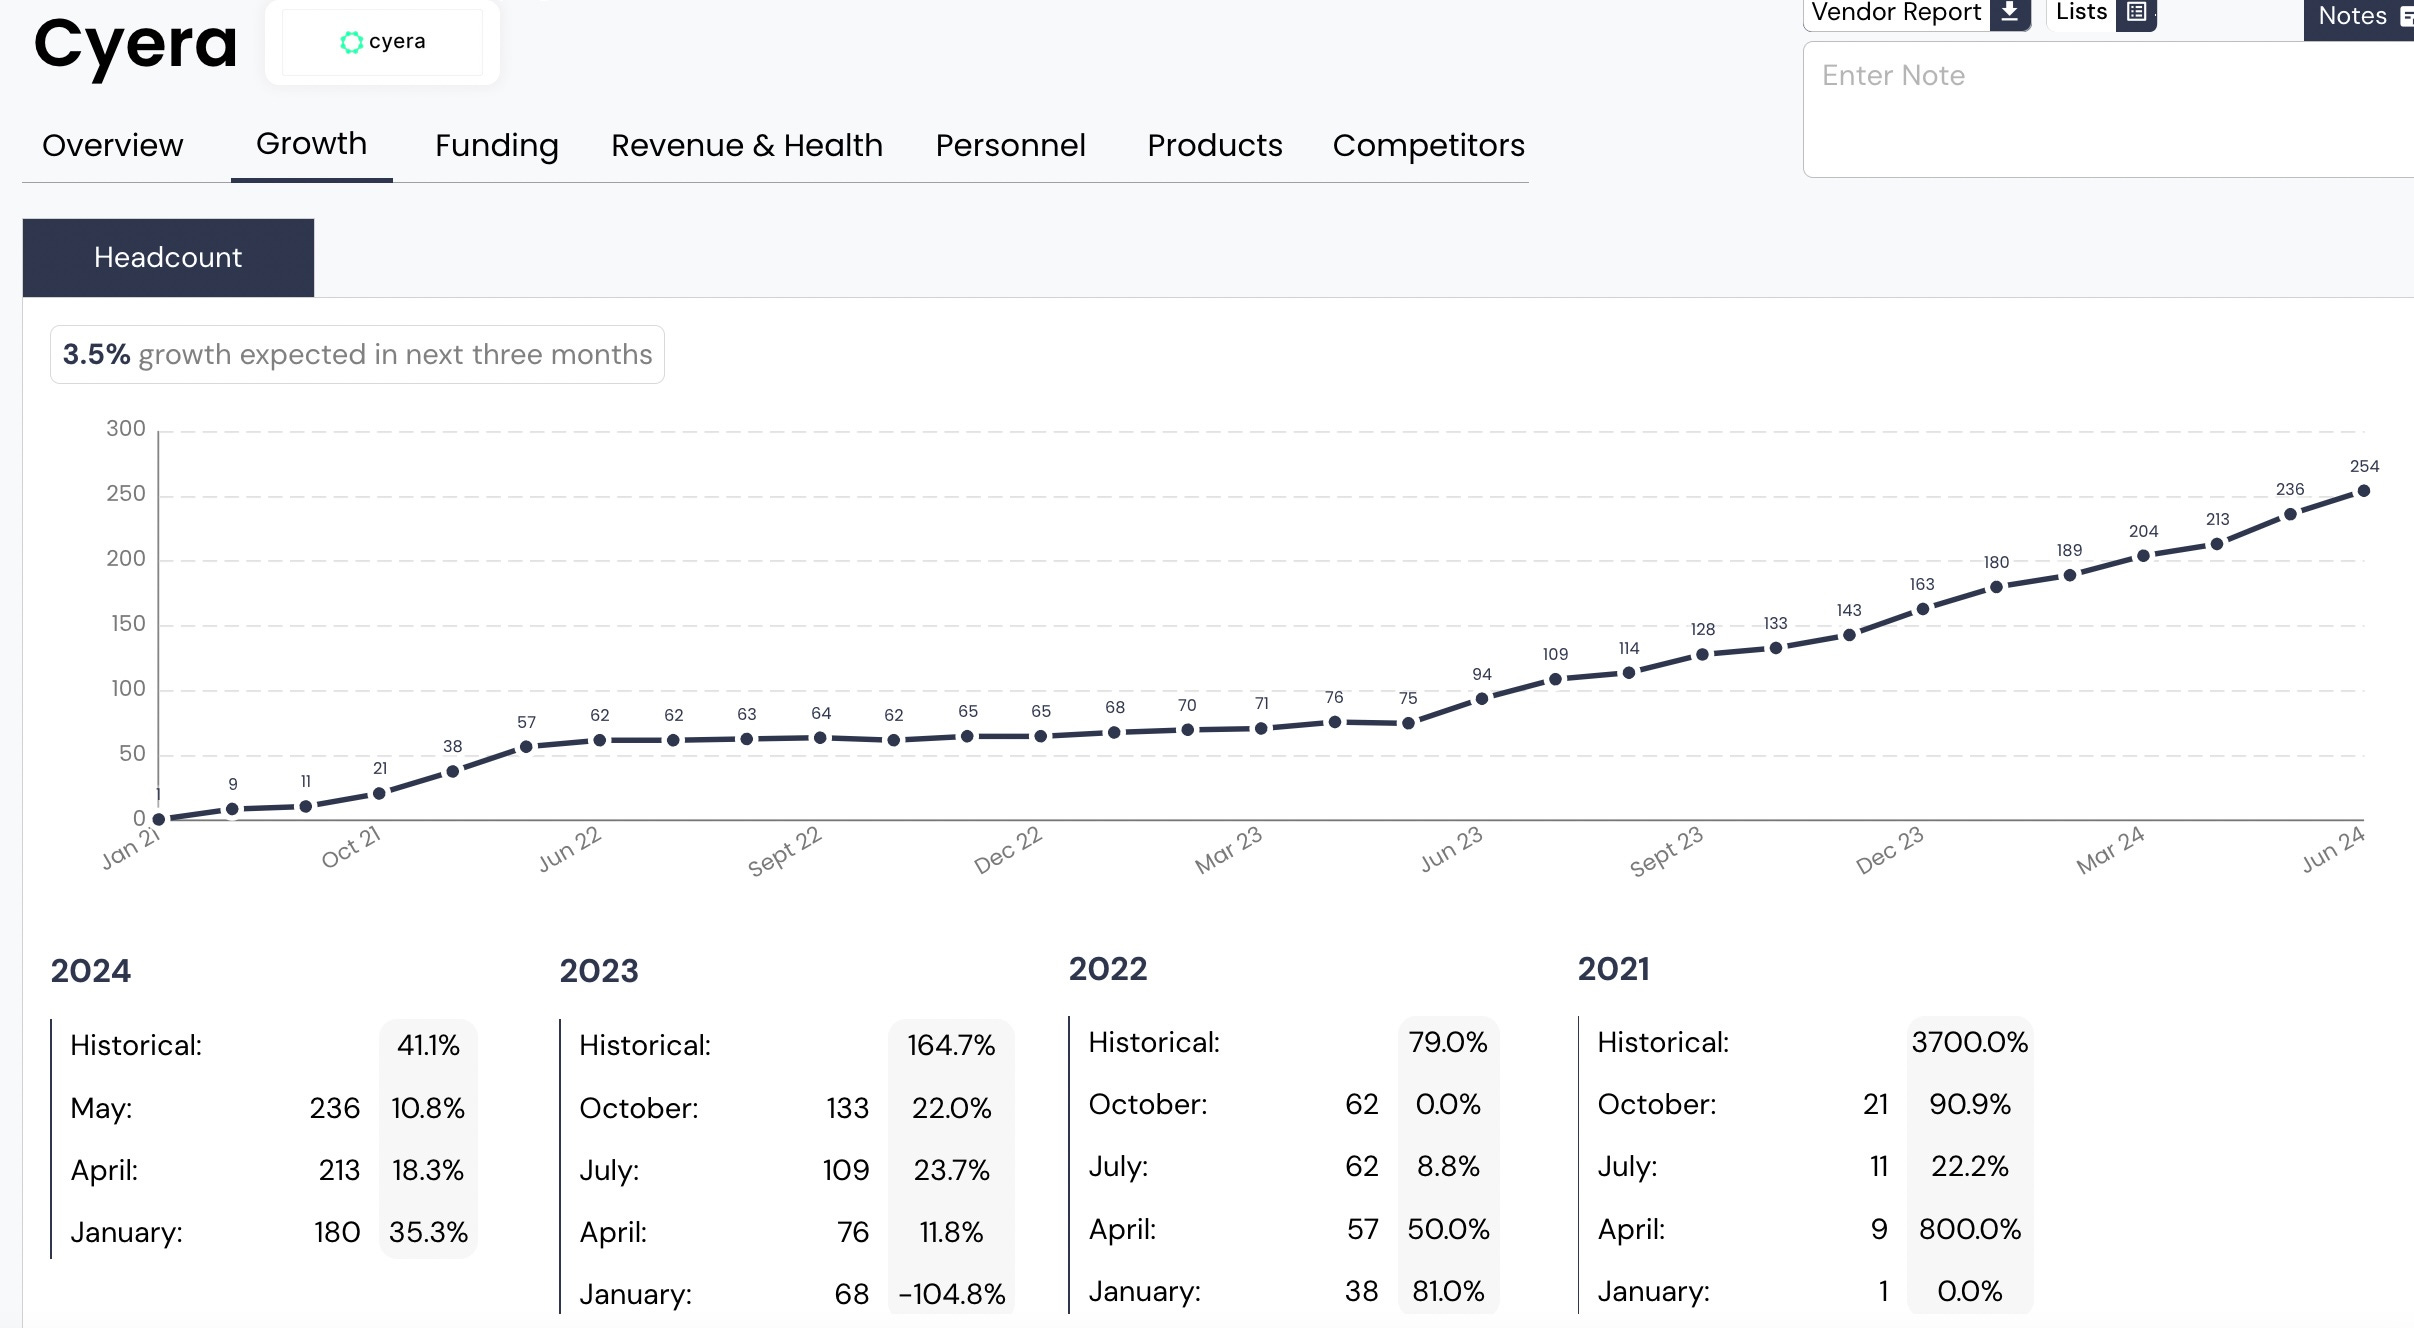
Task: Click the 21 data point on chart
Action: click(x=379, y=793)
